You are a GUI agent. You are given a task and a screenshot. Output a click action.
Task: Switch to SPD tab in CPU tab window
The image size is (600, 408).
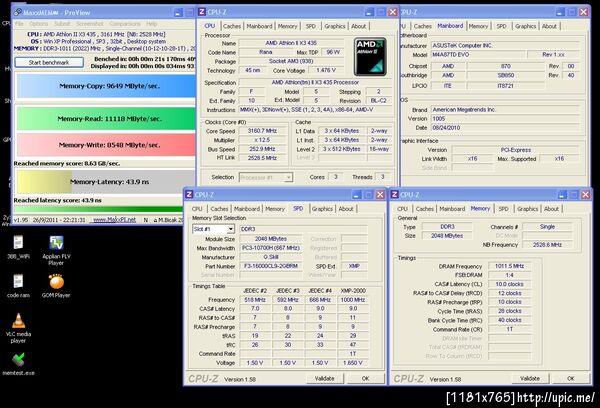[311, 26]
